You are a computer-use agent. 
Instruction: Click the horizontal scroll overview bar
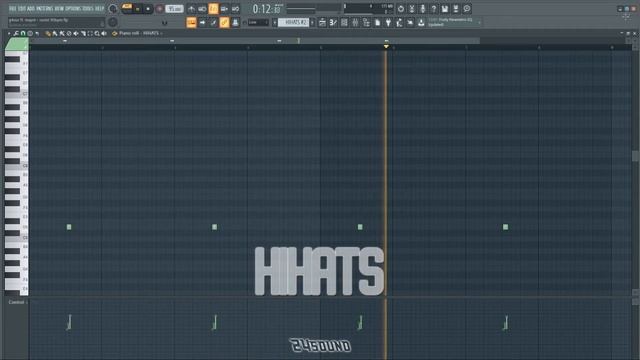click(254, 41)
